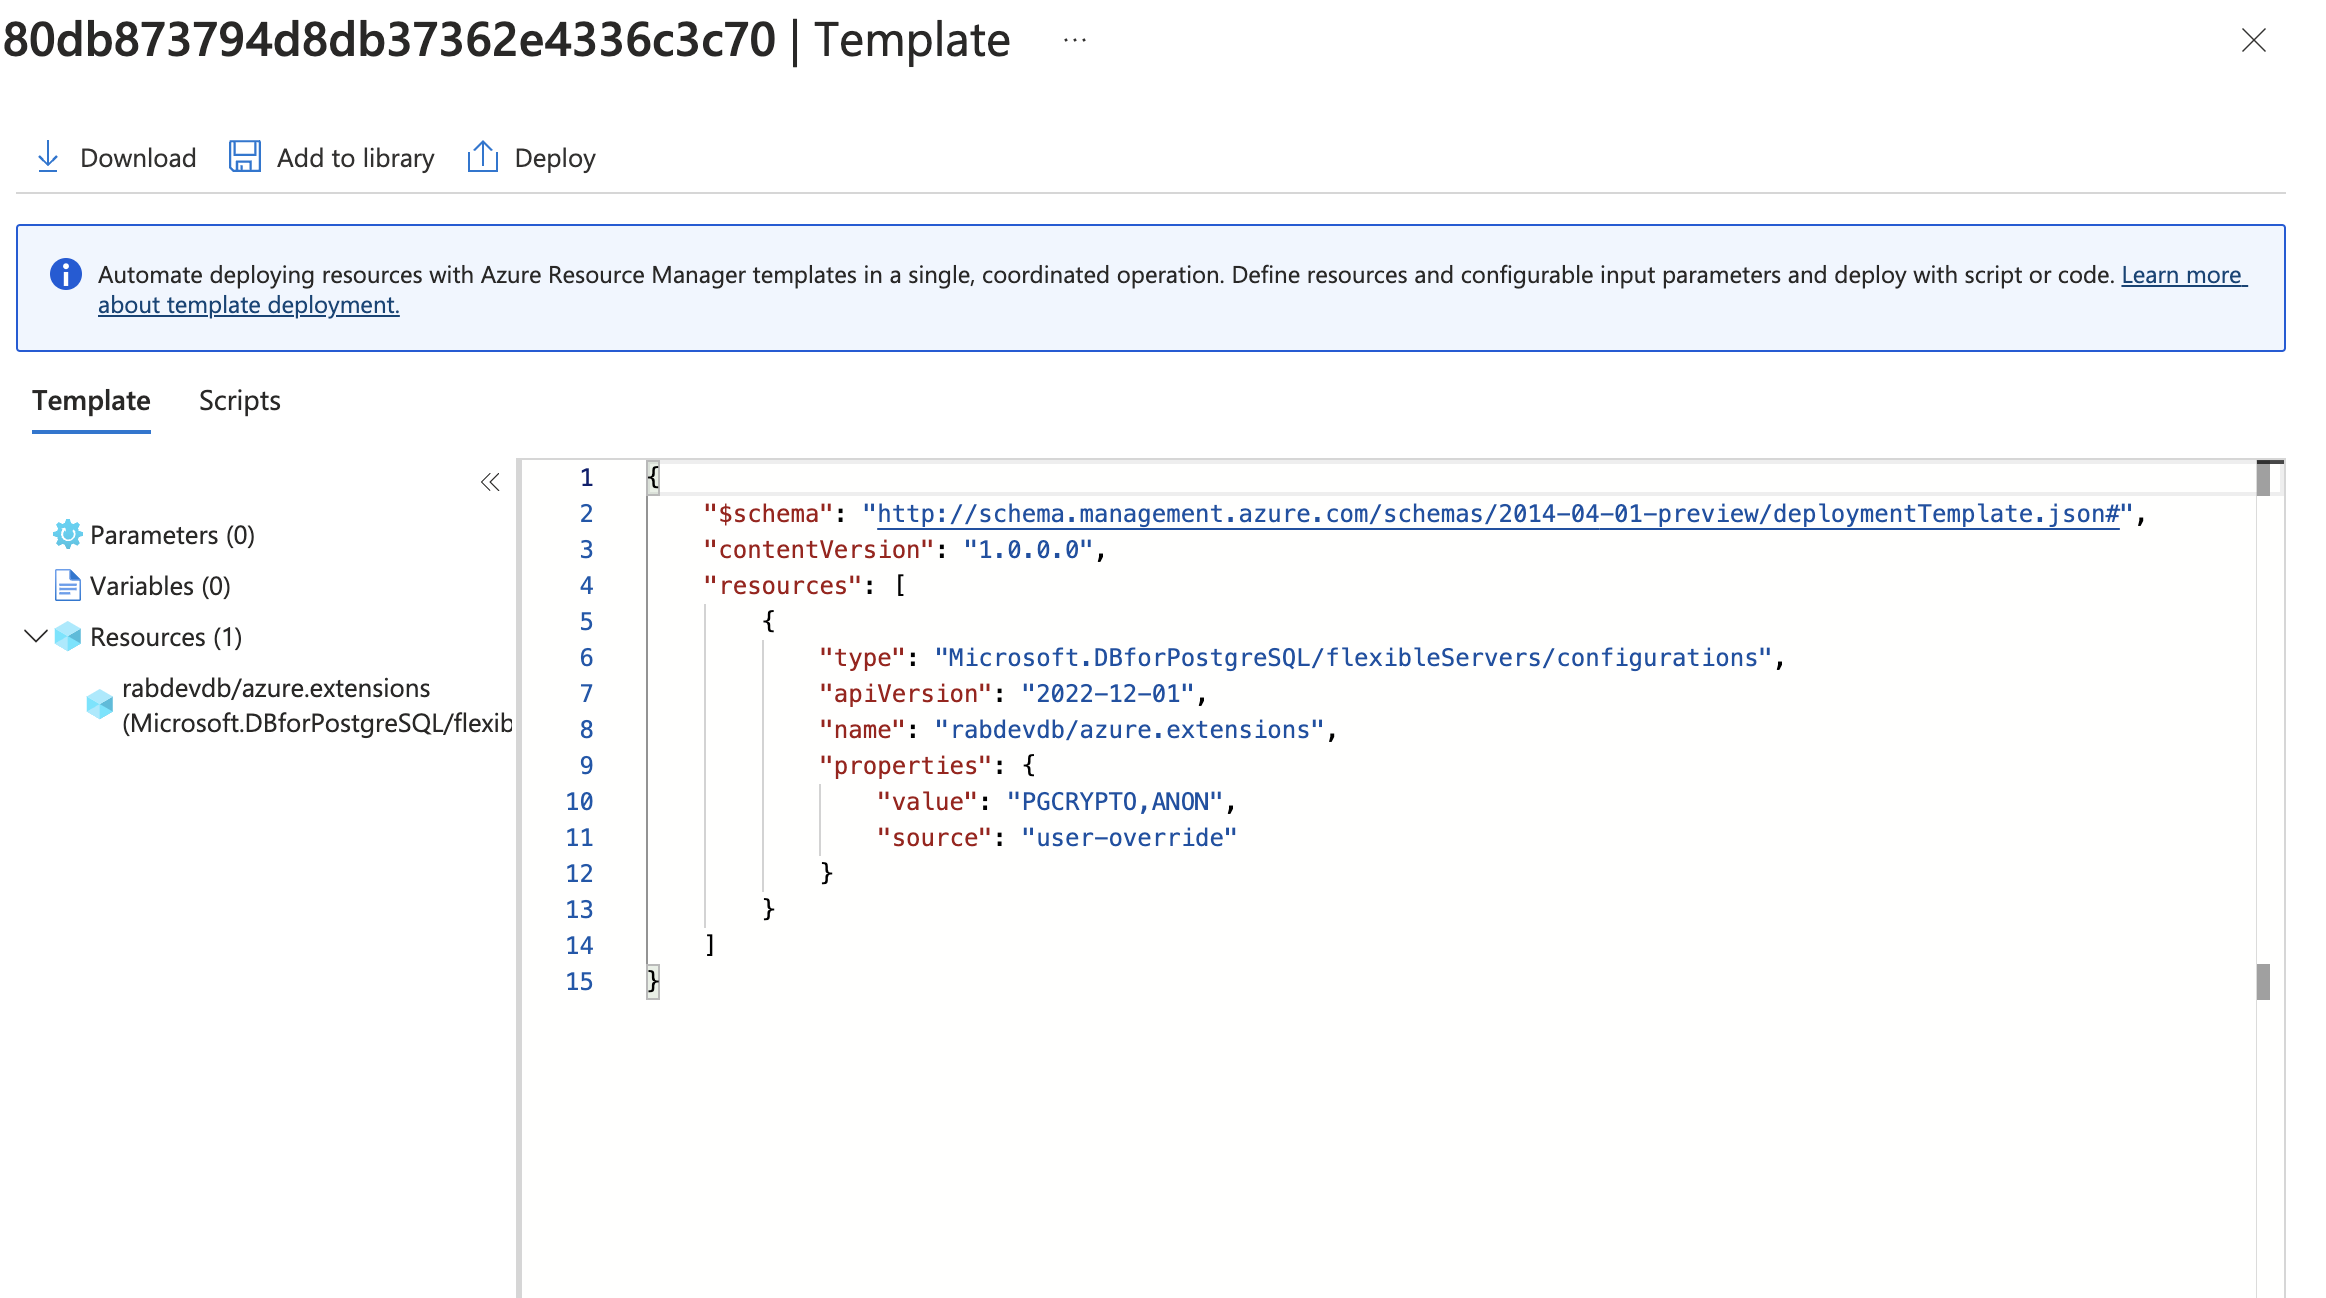
Task: Open the ellipsis more options menu
Action: coord(1075,40)
